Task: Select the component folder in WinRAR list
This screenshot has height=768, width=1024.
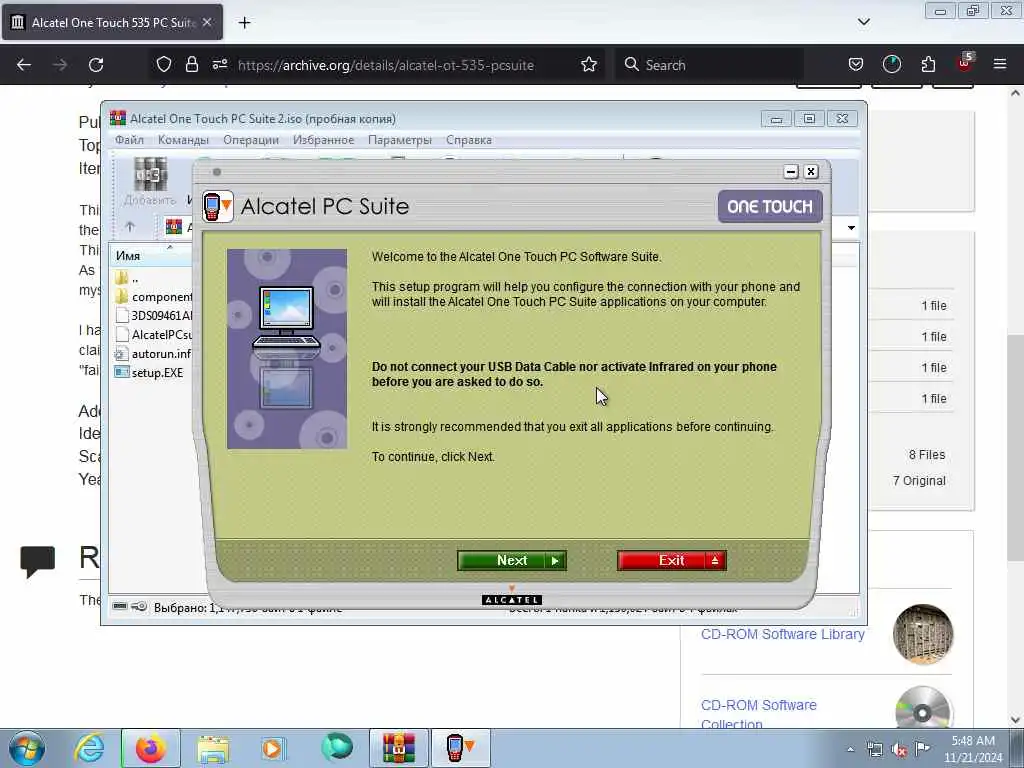Action: tap(153, 297)
